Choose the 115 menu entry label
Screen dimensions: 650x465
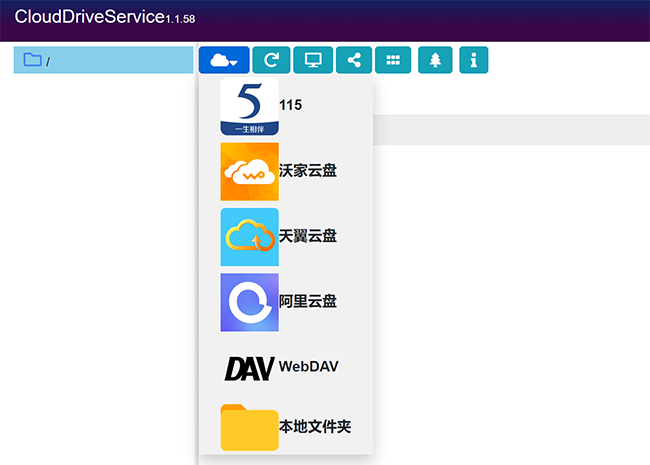click(x=291, y=105)
